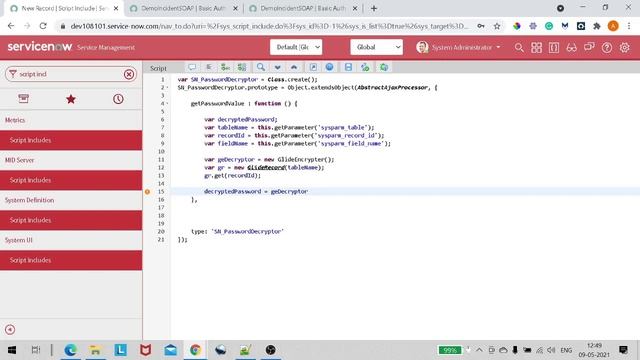Open Mail app from taskbar

[x=171, y=350]
